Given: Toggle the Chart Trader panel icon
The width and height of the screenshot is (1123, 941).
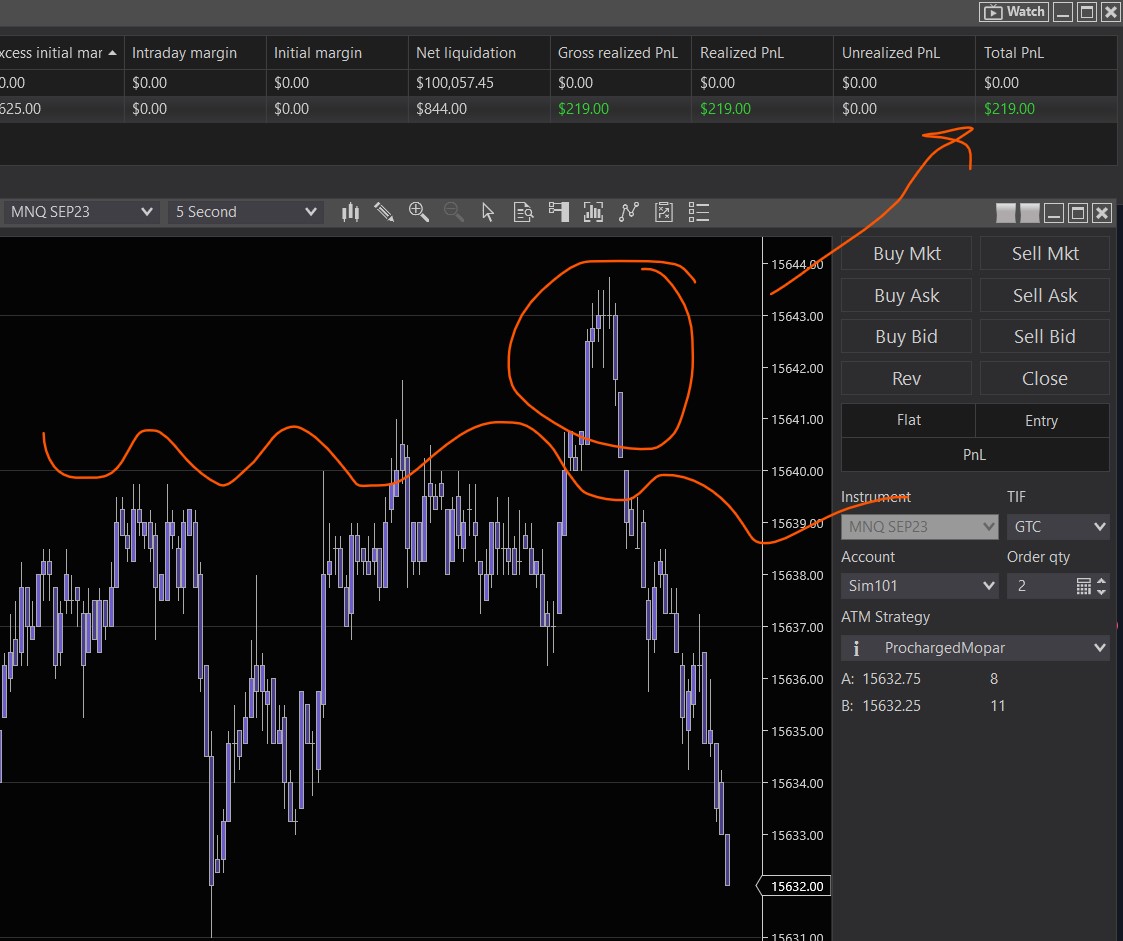Looking at the screenshot, I should coord(558,212).
